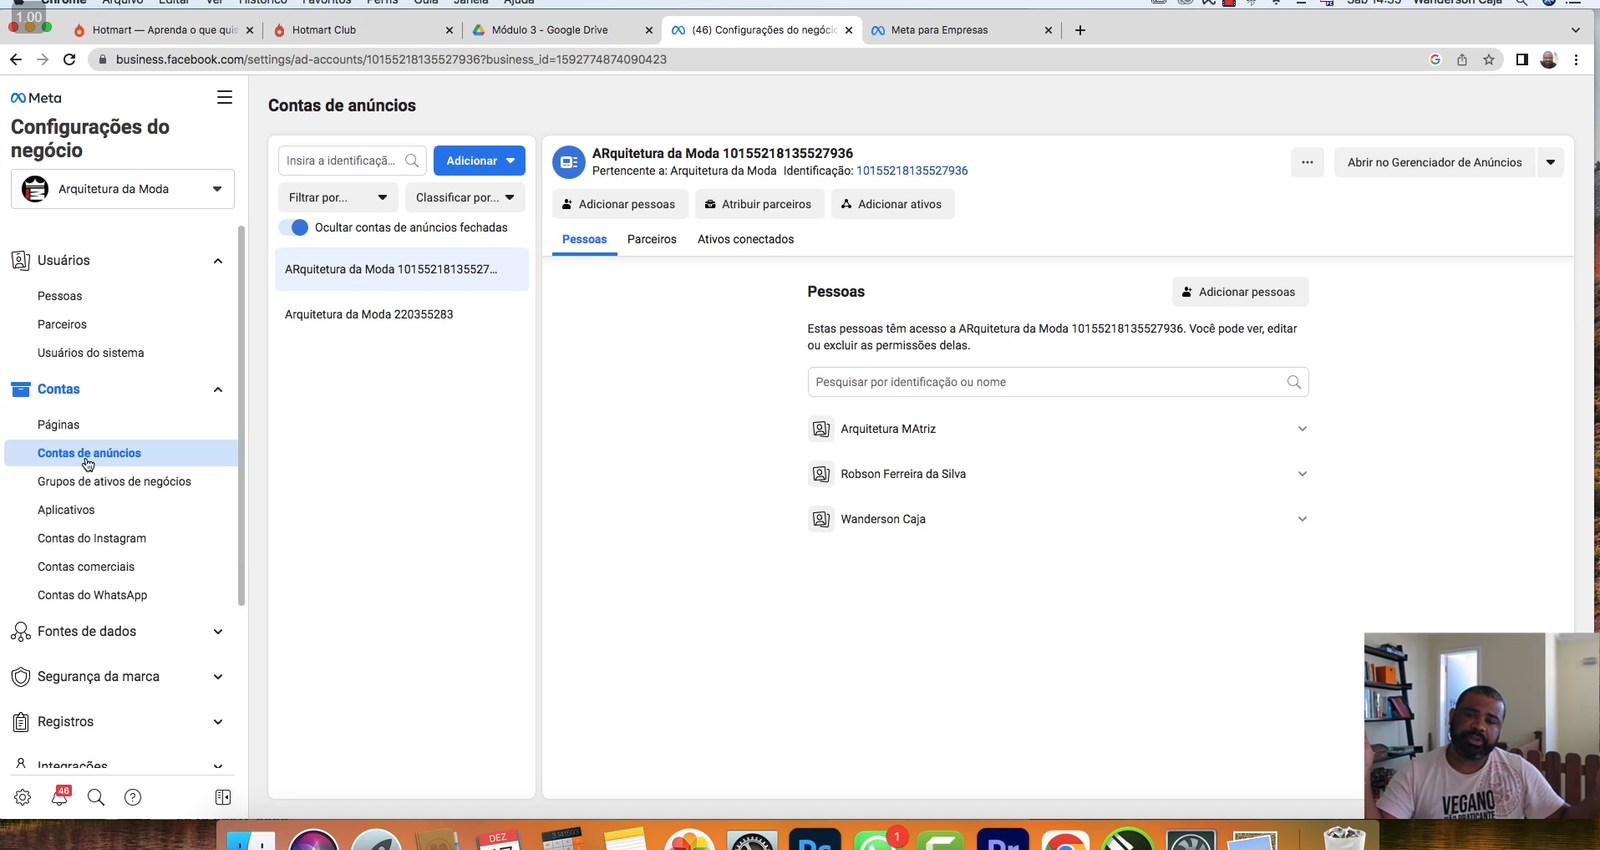Open Grupos de ativos de negócios
This screenshot has width=1600, height=850.
click(114, 482)
